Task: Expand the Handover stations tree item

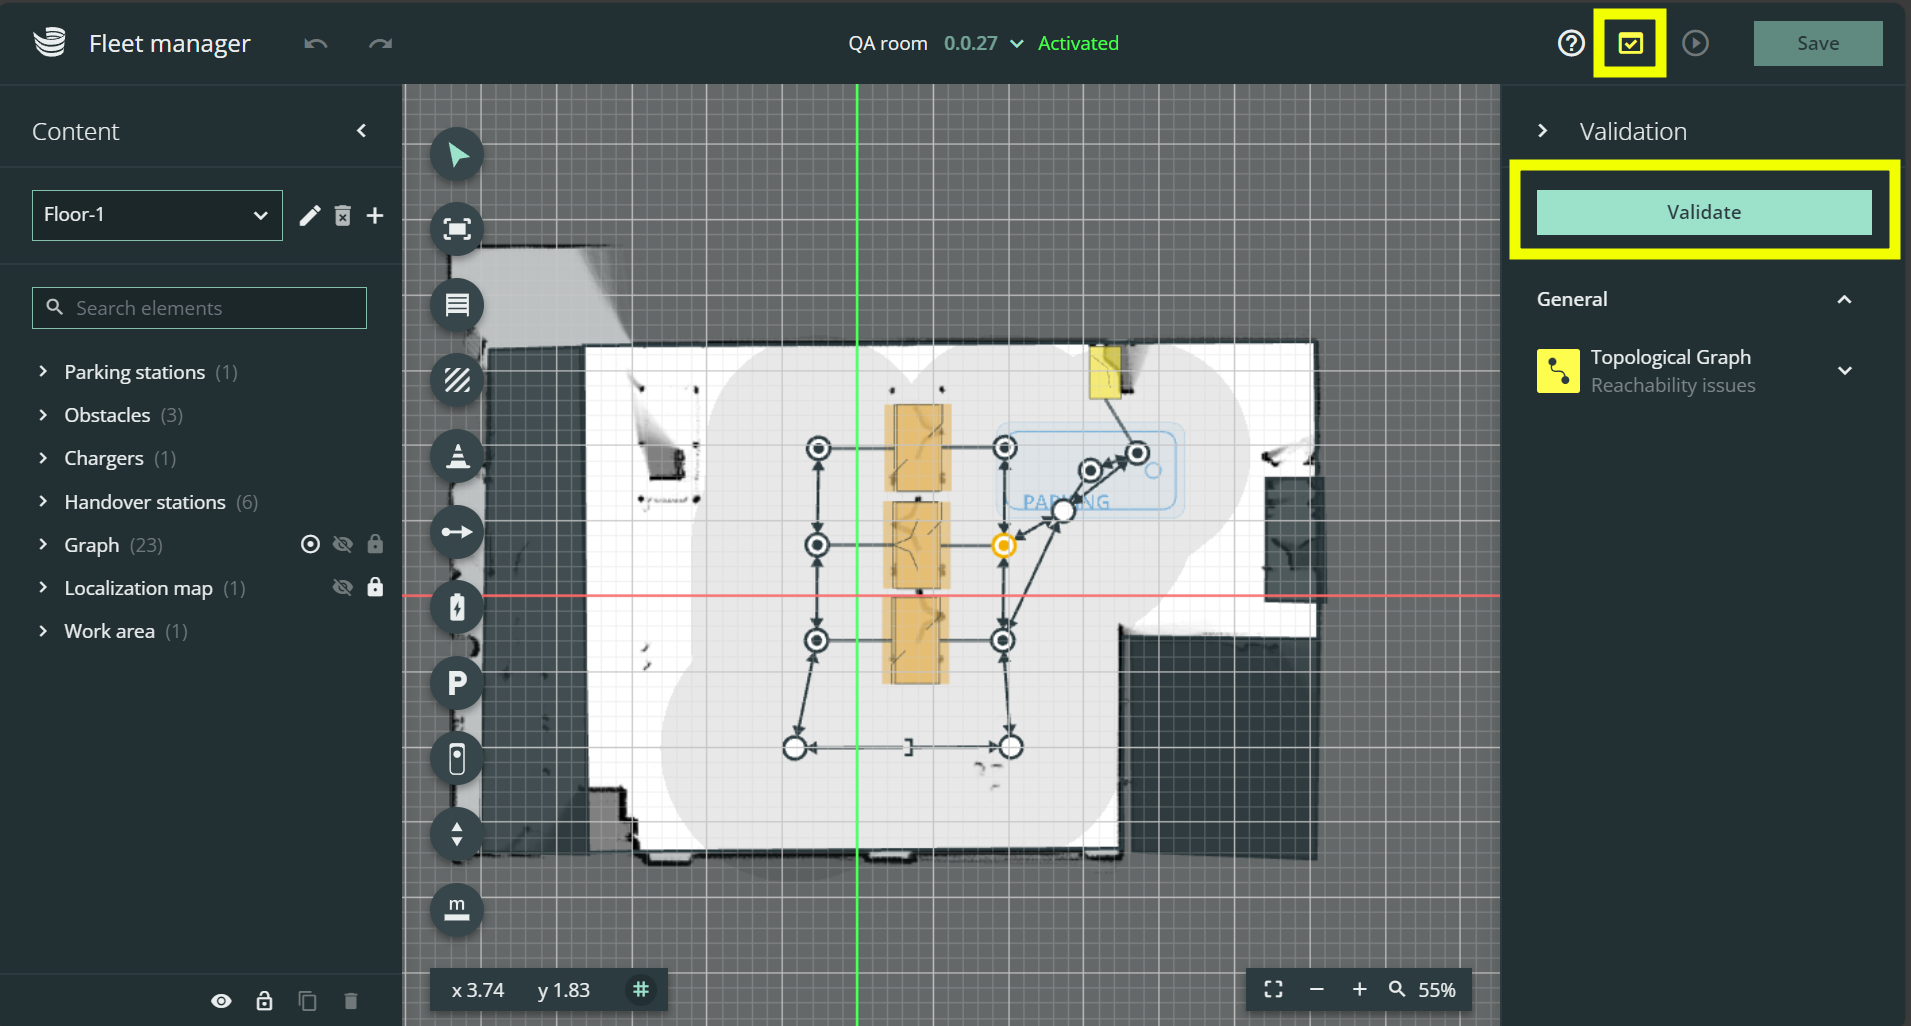Action: 43,501
